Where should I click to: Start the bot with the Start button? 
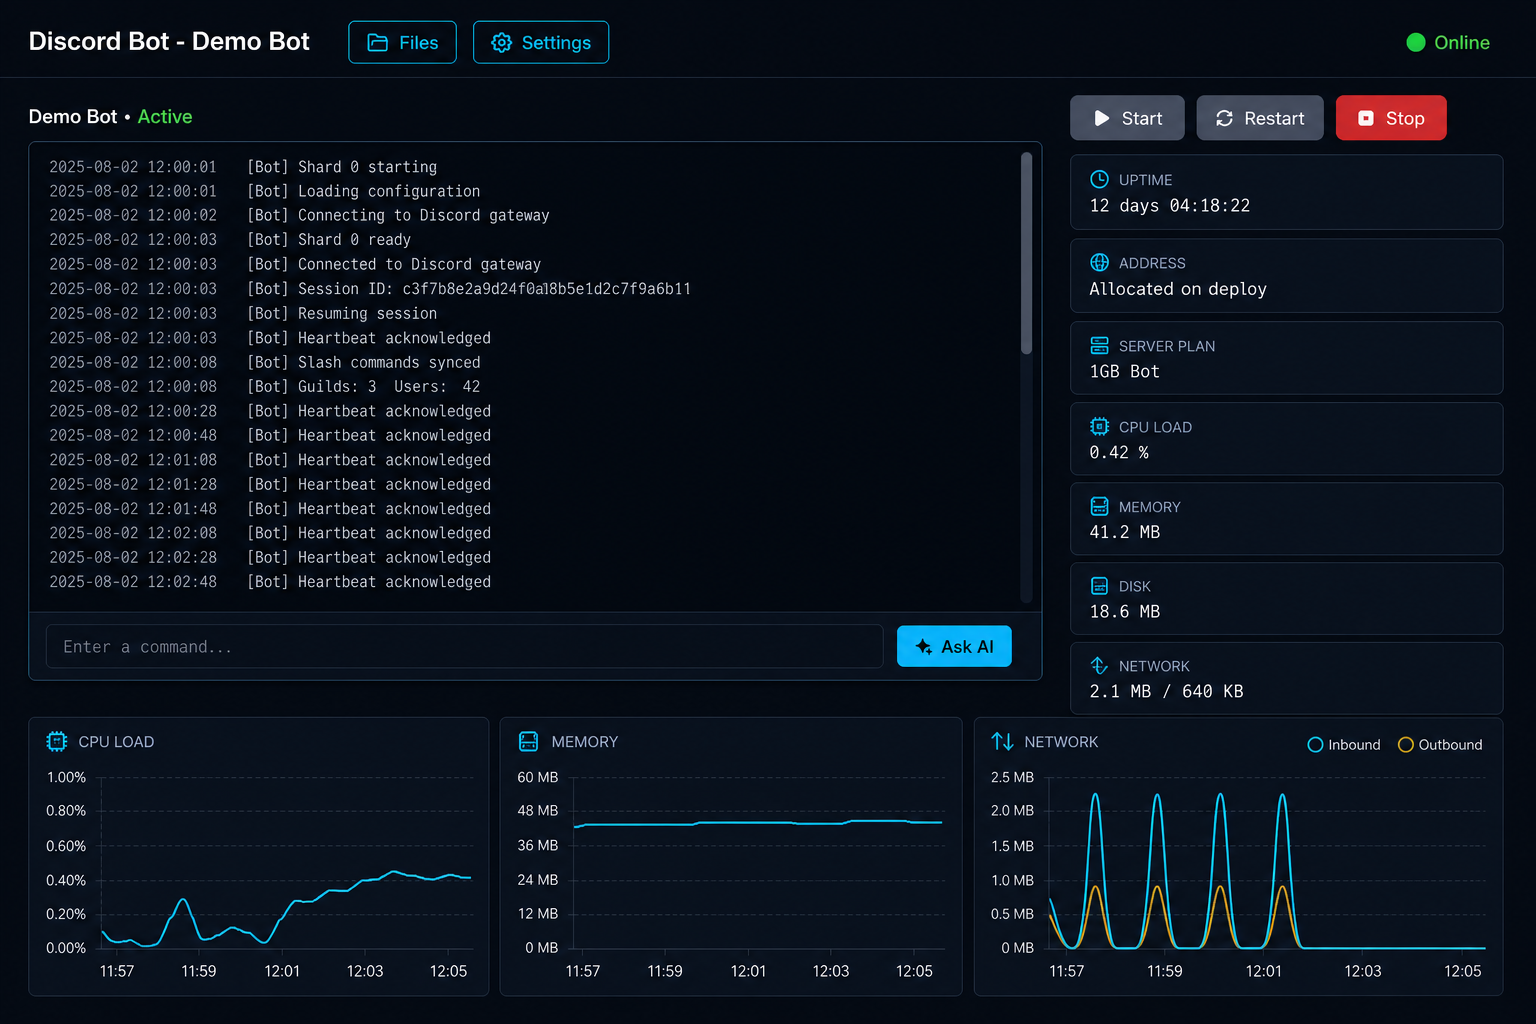click(x=1127, y=118)
